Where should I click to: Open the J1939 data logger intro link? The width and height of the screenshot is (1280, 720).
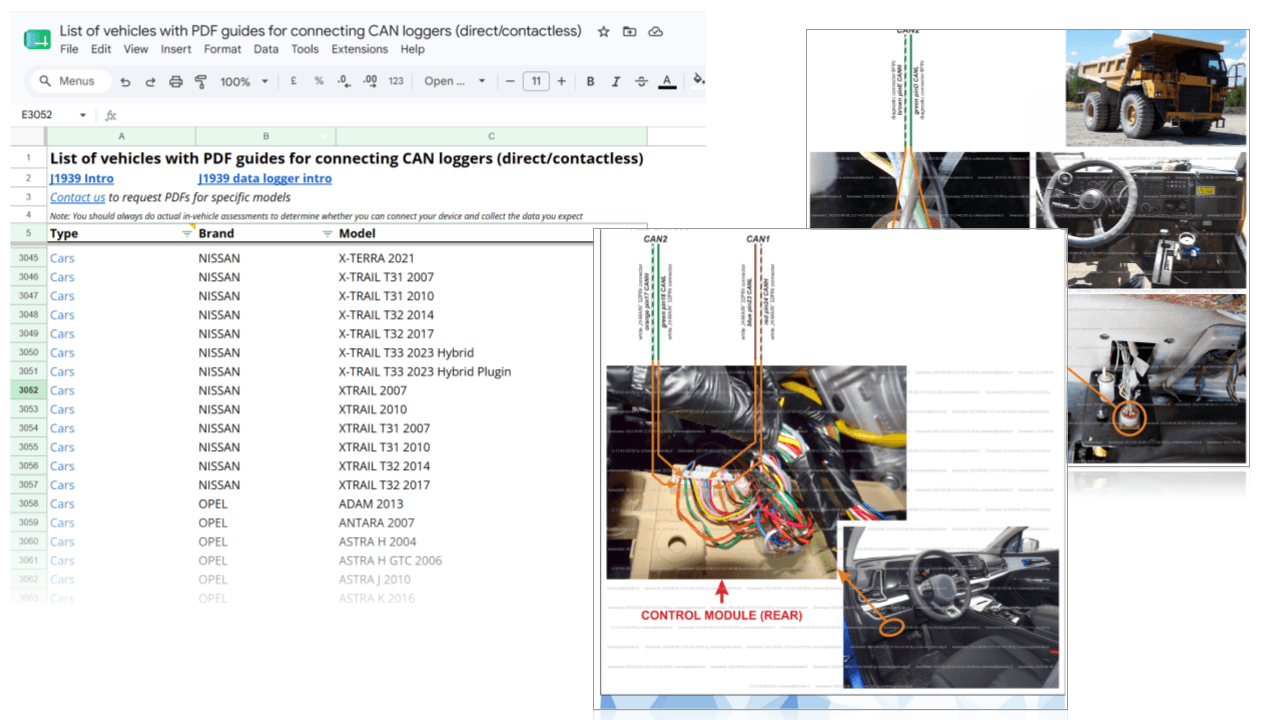tap(265, 178)
